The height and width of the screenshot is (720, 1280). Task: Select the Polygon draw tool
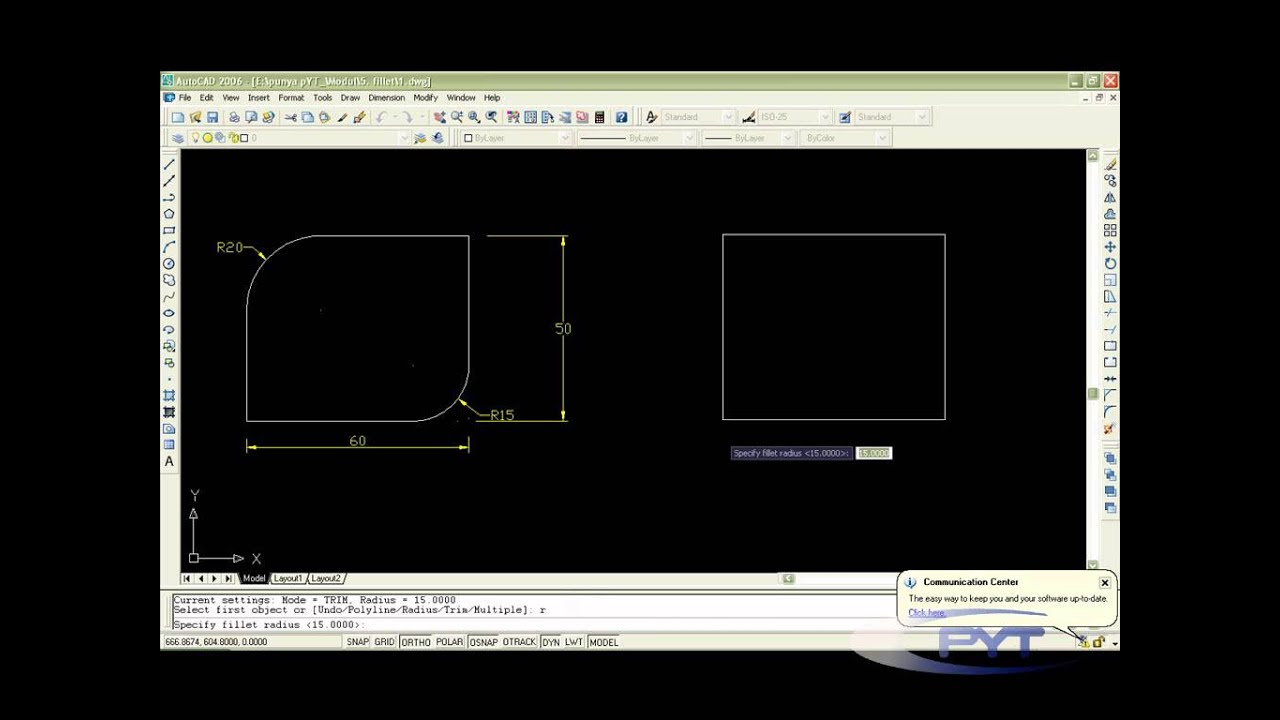[169, 214]
